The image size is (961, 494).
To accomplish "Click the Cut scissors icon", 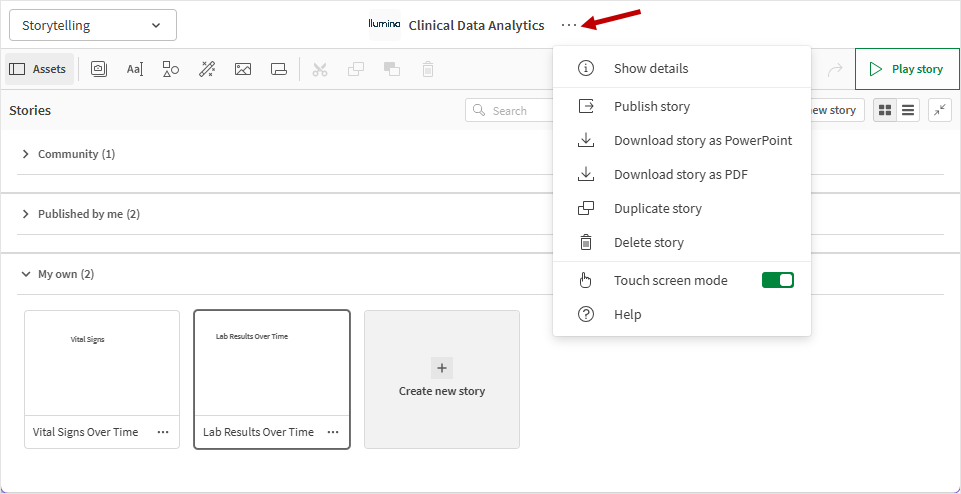I will [320, 69].
